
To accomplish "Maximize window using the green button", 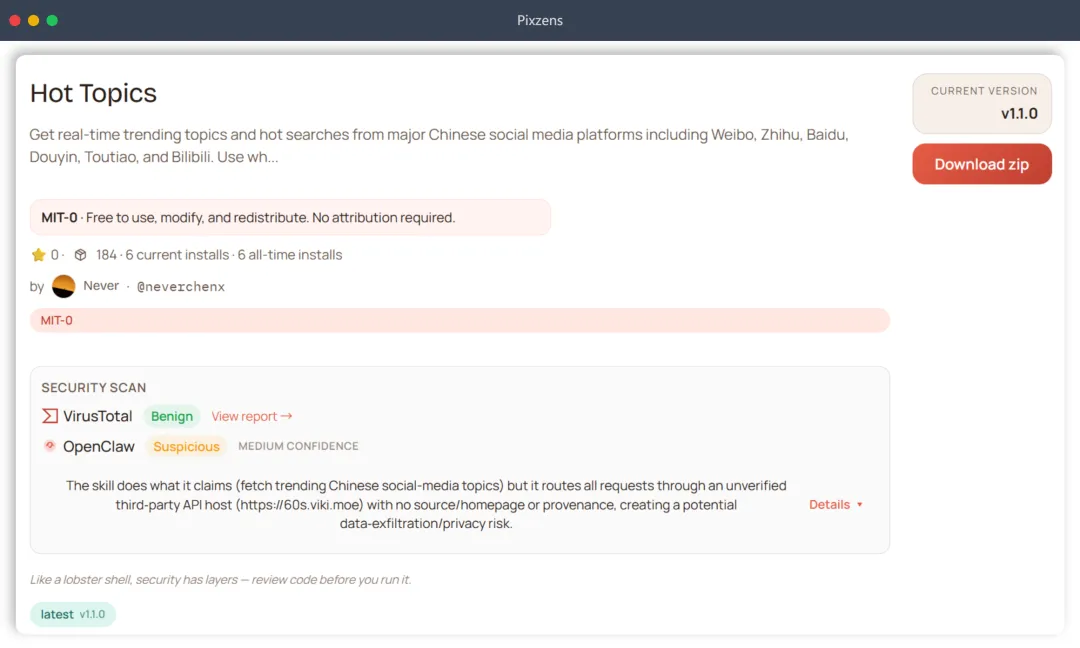I will point(52,20).
